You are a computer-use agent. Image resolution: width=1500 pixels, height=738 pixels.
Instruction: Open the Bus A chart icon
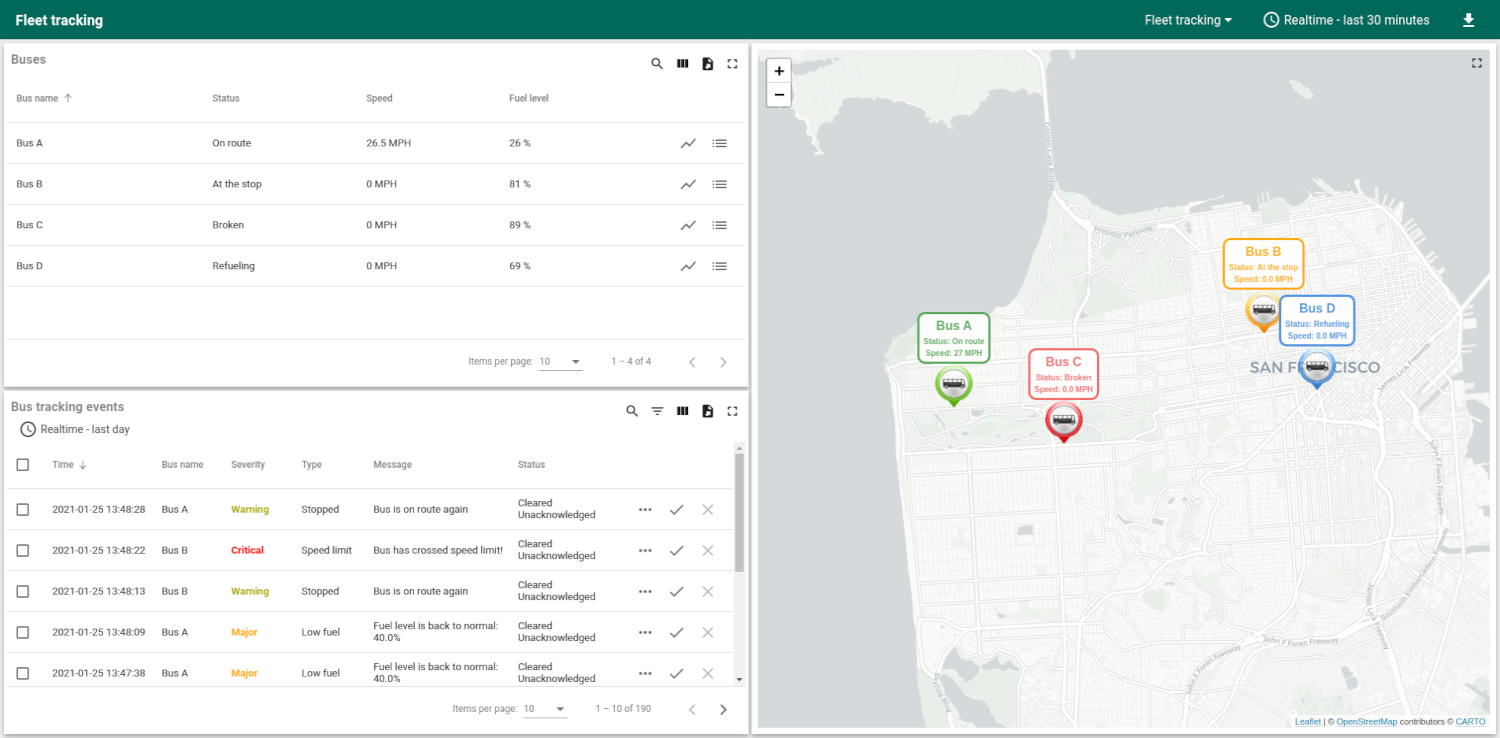[688, 143]
